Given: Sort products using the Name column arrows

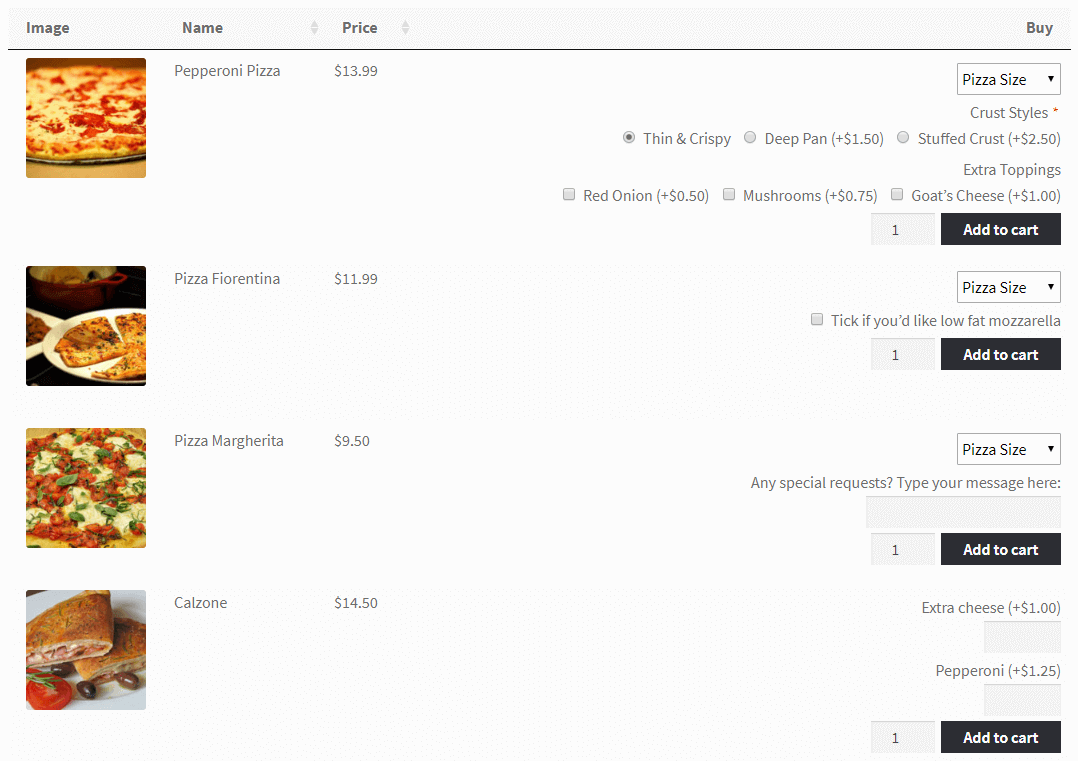Looking at the screenshot, I should coord(313,27).
